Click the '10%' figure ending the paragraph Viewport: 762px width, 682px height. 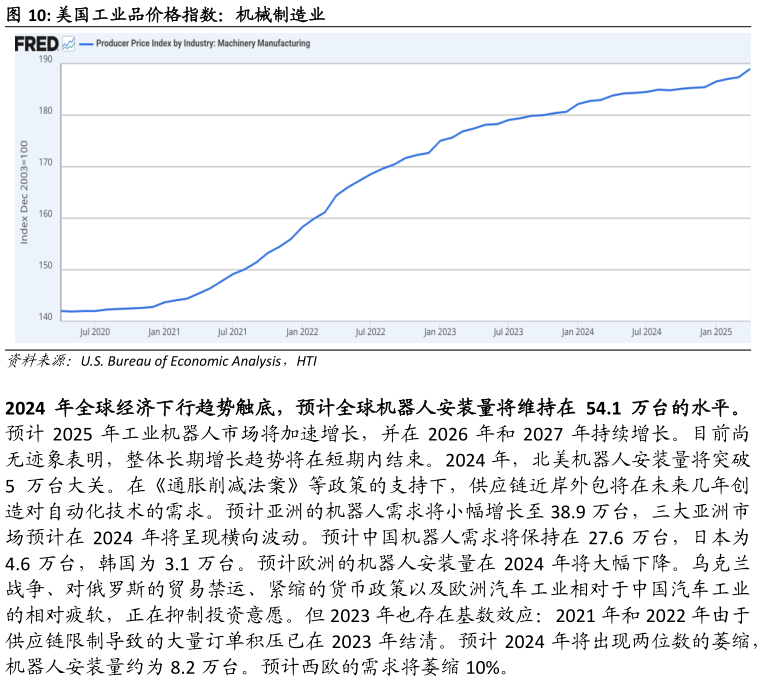[x=483, y=667]
